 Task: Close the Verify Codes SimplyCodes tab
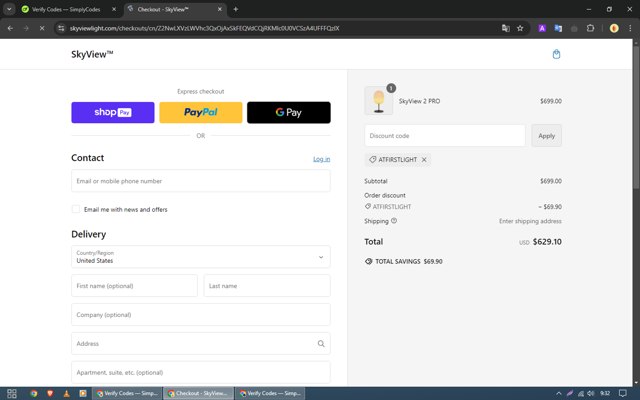point(114,9)
